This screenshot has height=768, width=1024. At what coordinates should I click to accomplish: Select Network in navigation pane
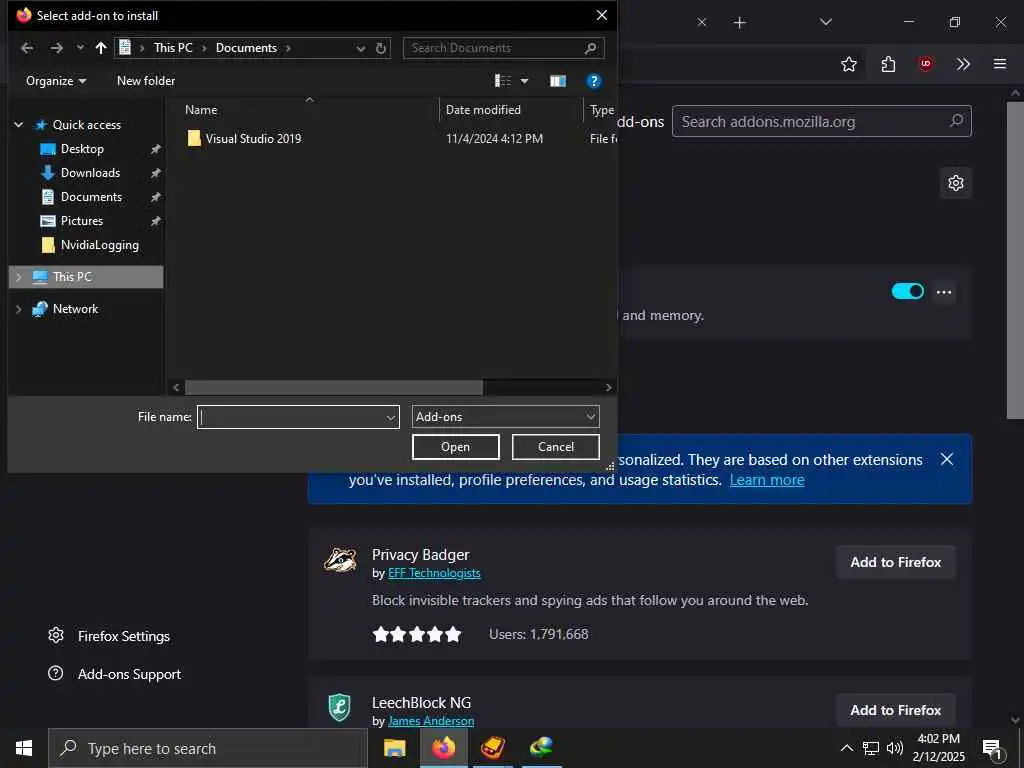tap(75, 309)
